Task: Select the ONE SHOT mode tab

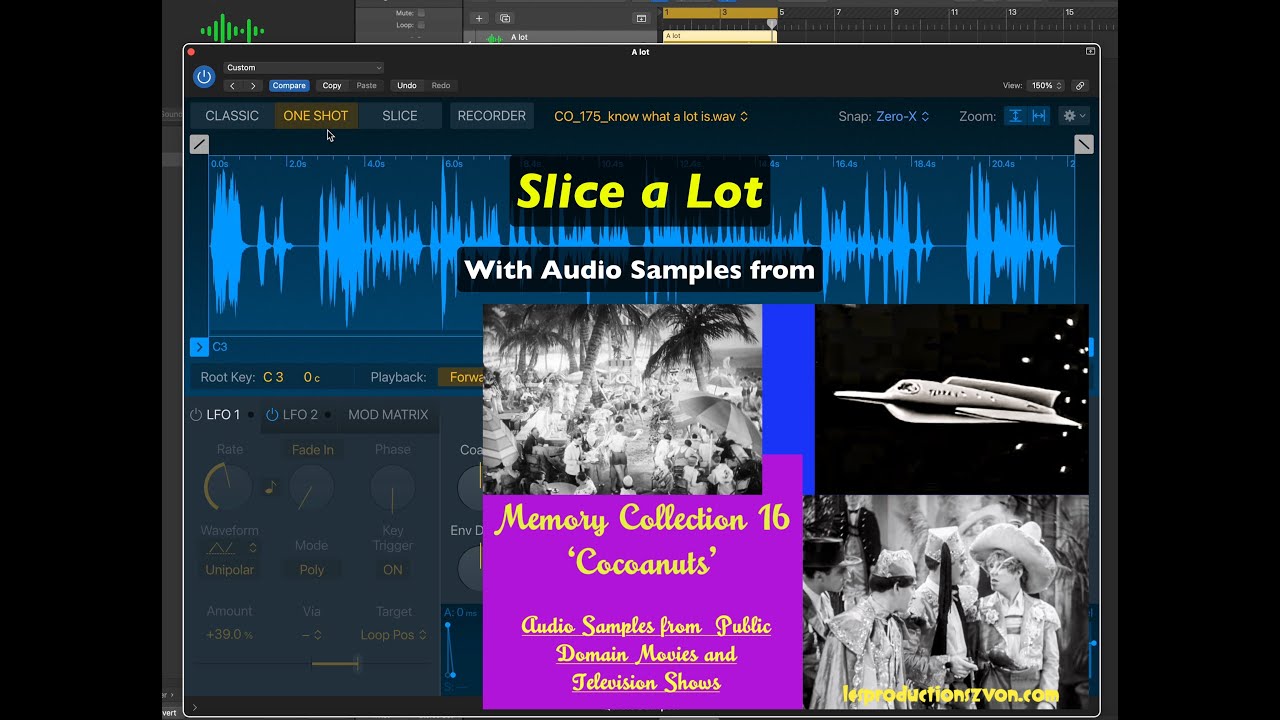Action: point(316,116)
